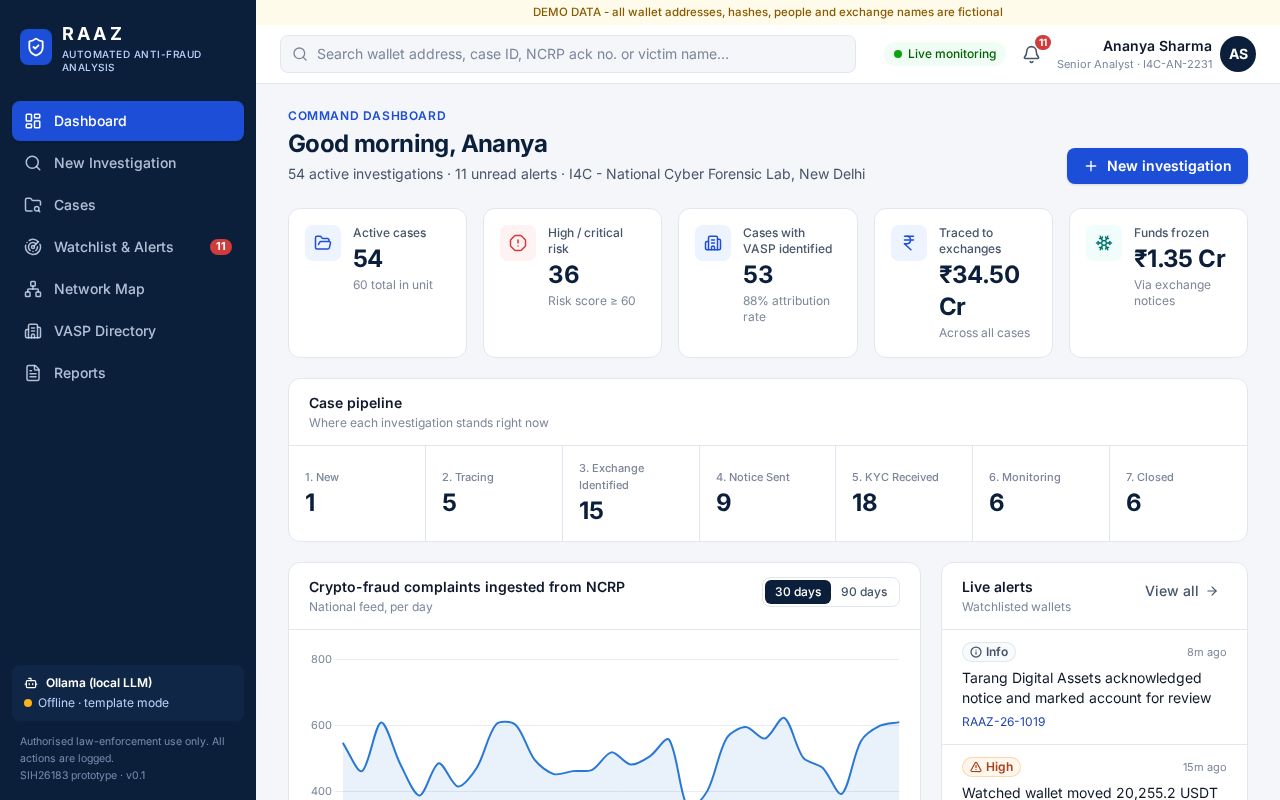Click the Reports document icon in sidebar
The image size is (1280, 800).
[33, 373]
